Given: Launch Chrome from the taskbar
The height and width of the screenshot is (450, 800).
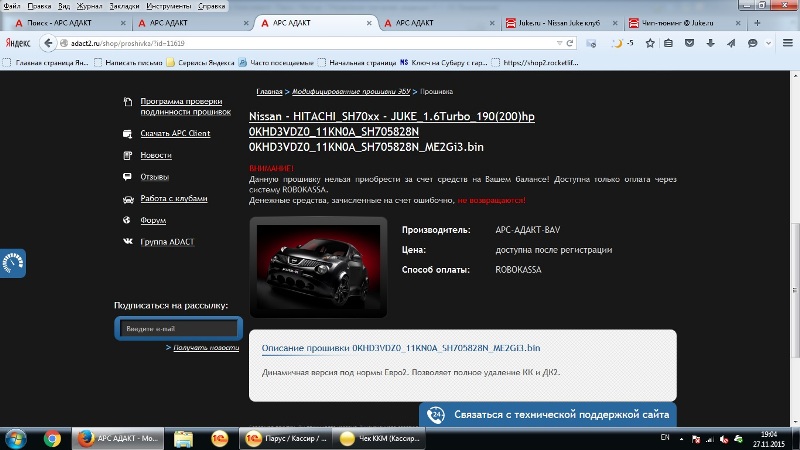Looking at the screenshot, I should pos(52,438).
